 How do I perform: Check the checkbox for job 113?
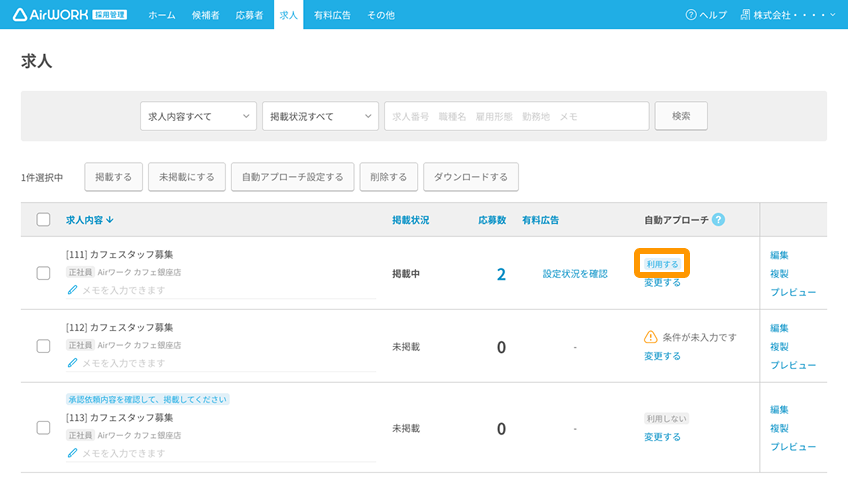click(43, 428)
